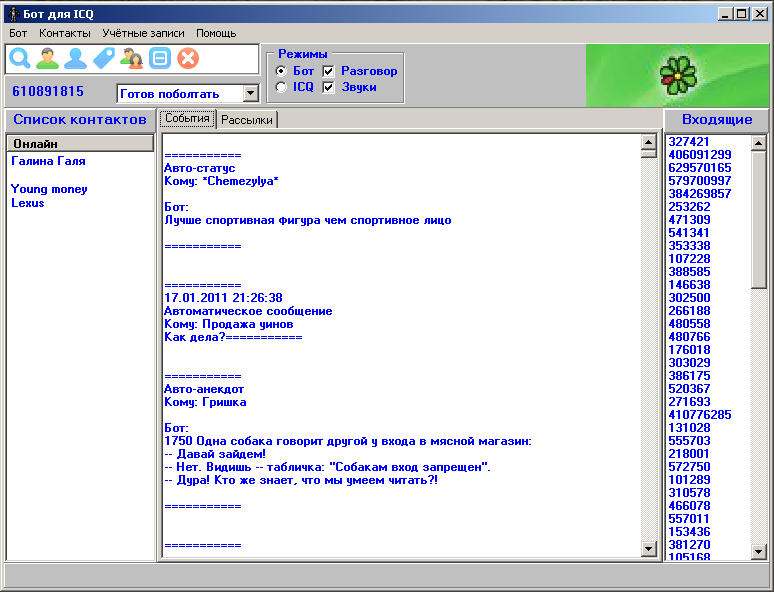Image resolution: width=774 pixels, height=592 pixels.
Task: Click the red circular X icon
Action: click(x=188, y=58)
